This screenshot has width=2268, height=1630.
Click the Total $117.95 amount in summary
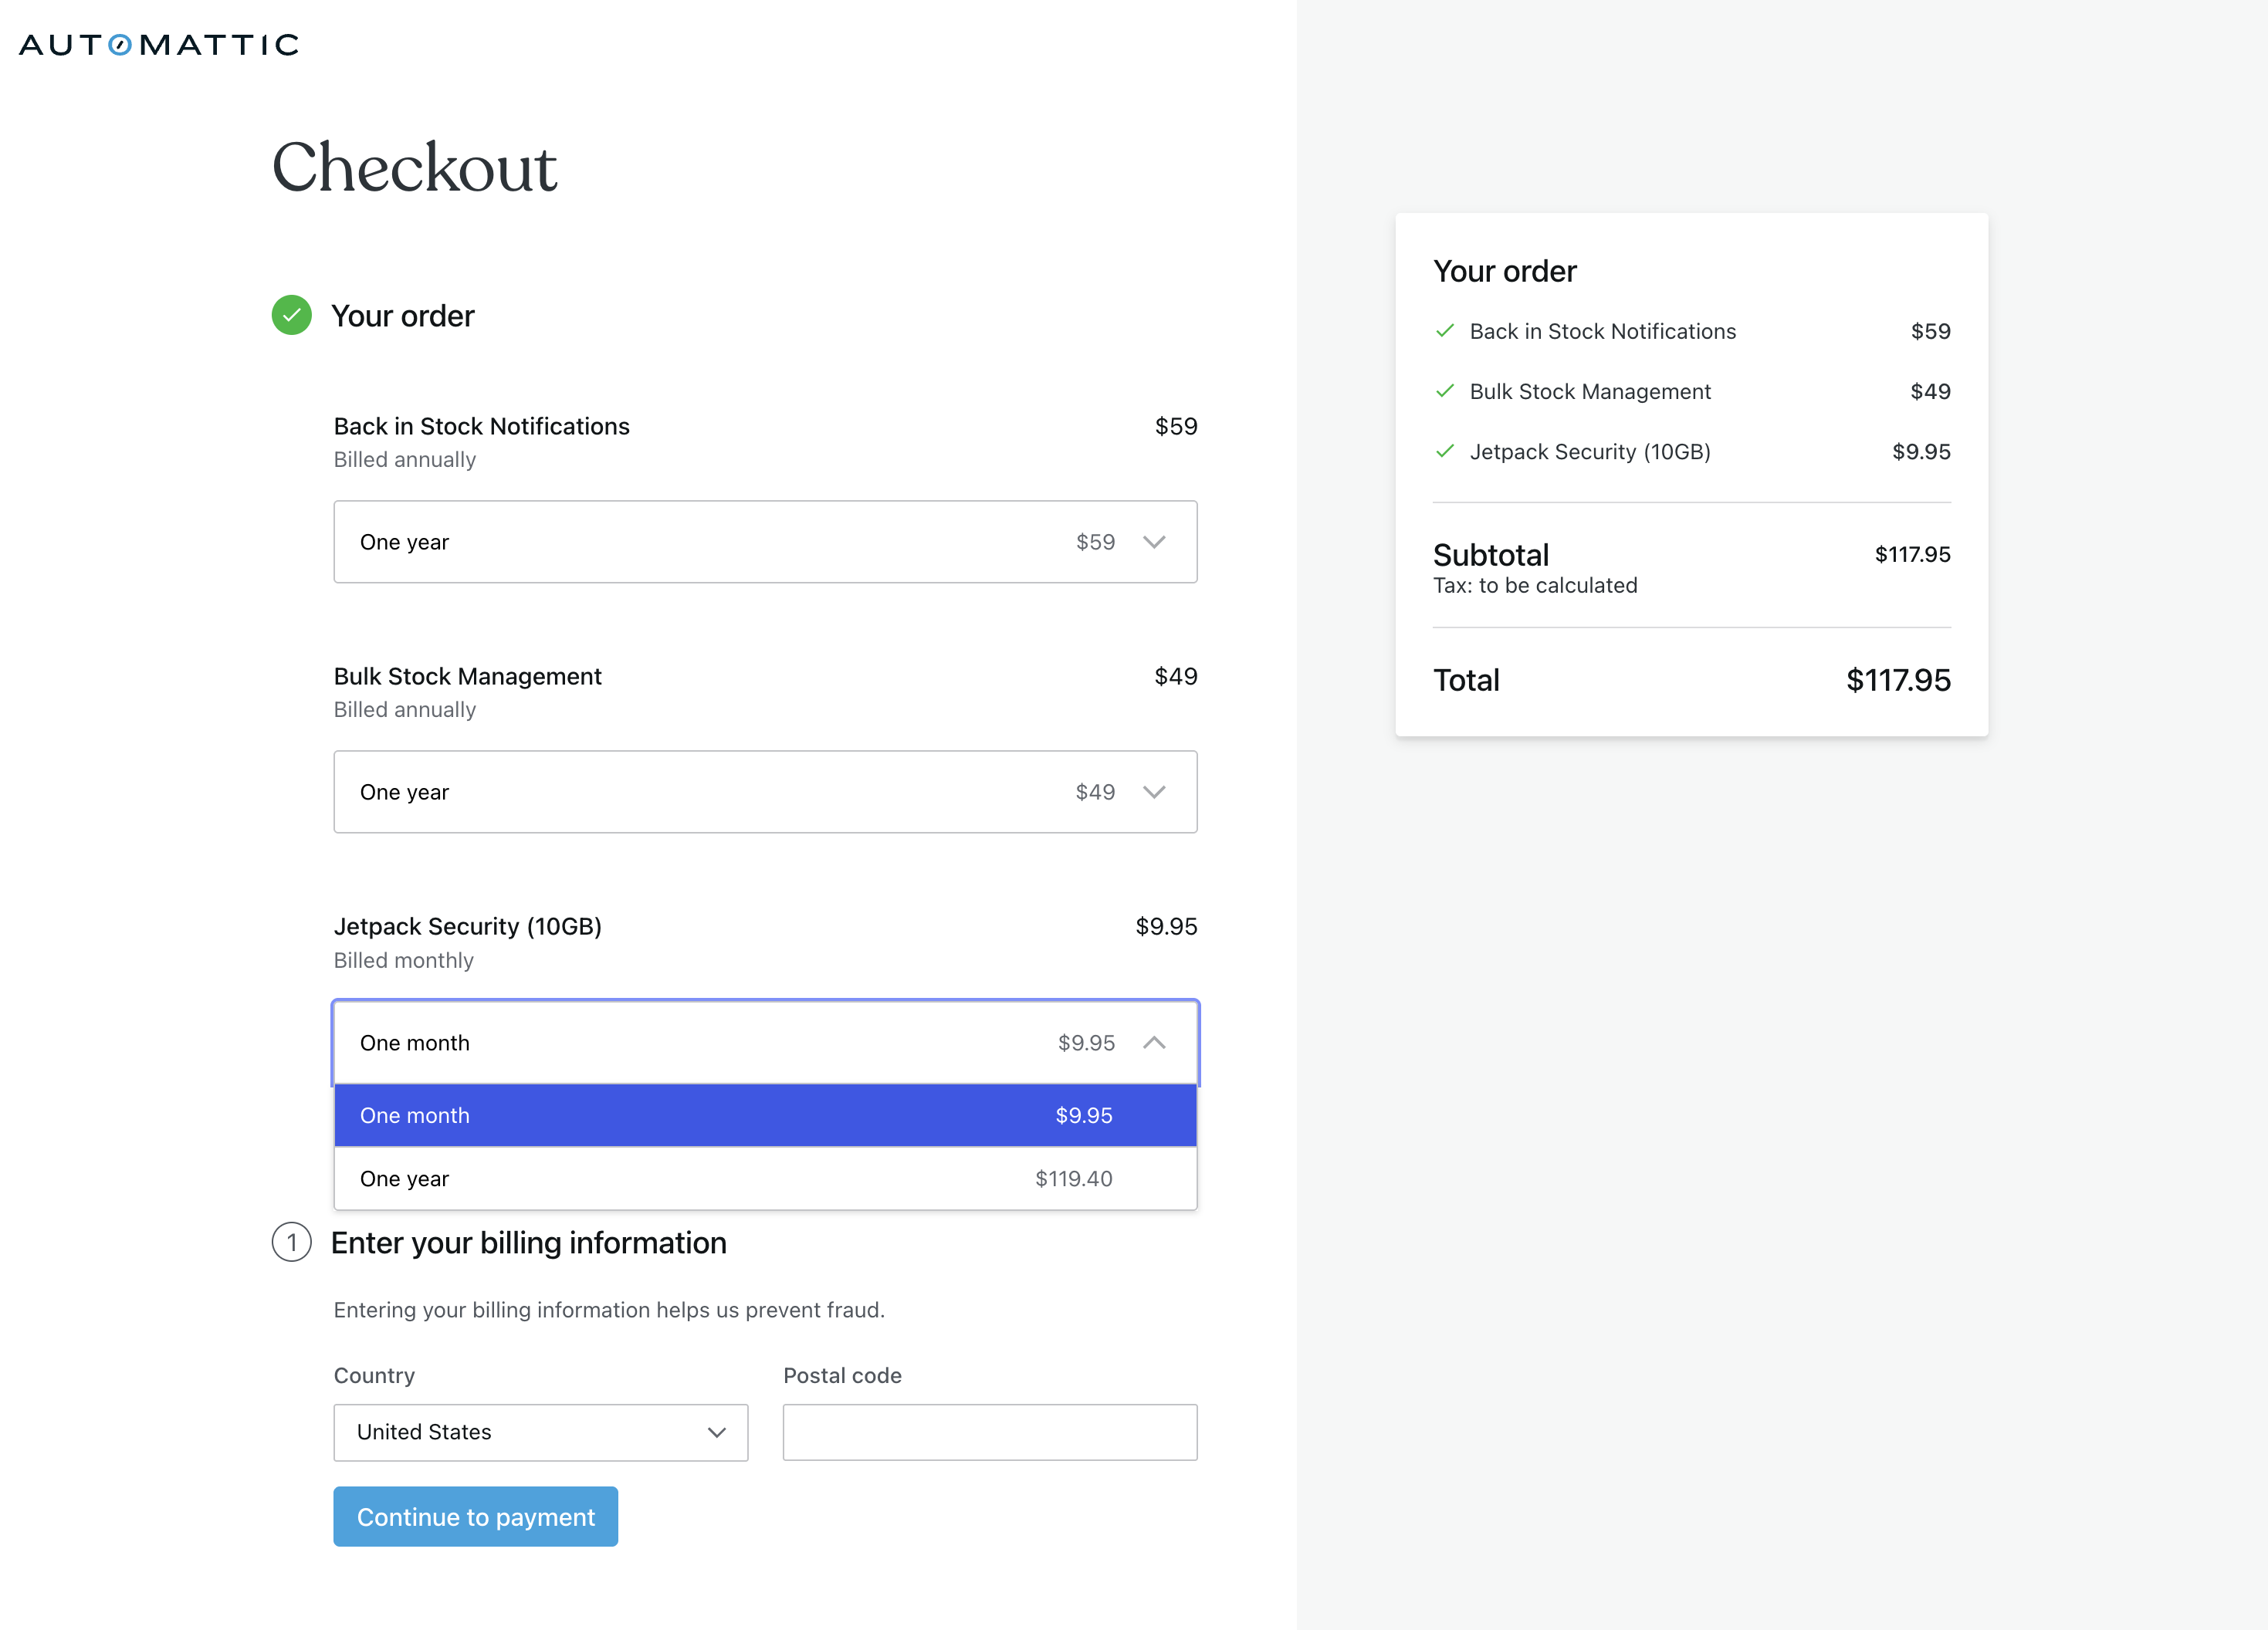pos(1897,680)
